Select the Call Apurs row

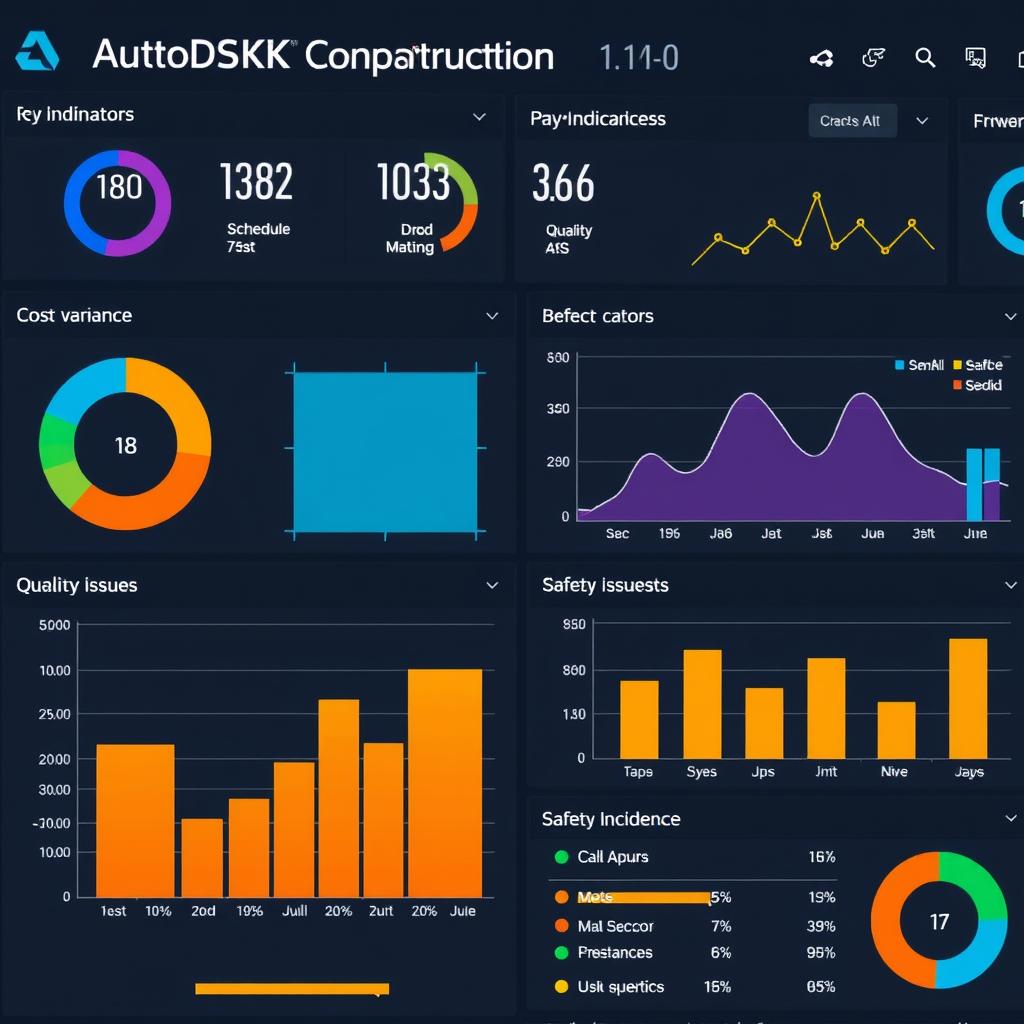coord(695,857)
